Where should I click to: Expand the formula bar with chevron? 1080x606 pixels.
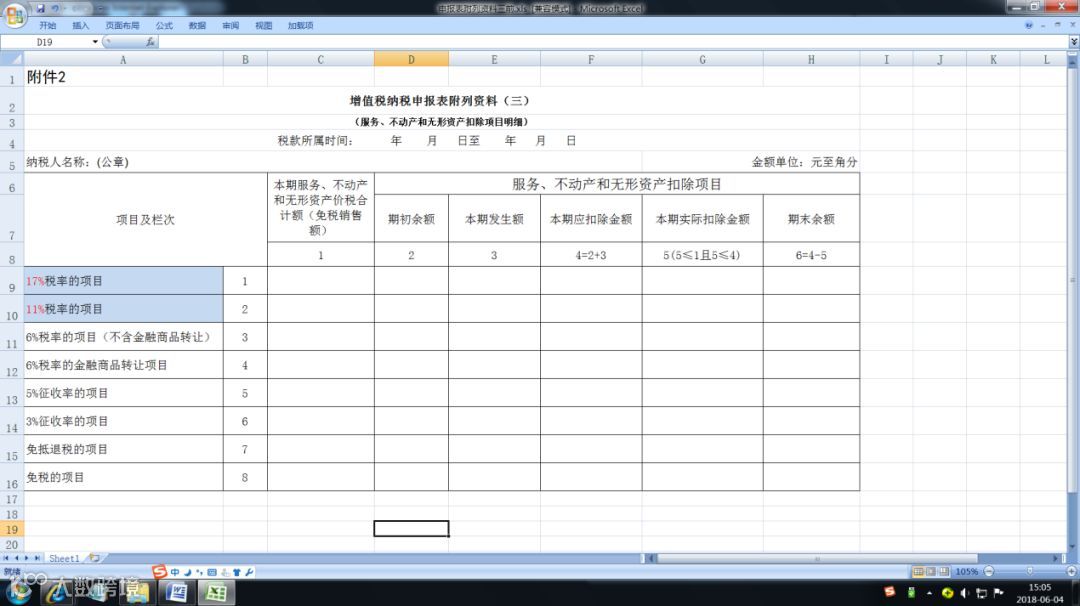point(1073,42)
